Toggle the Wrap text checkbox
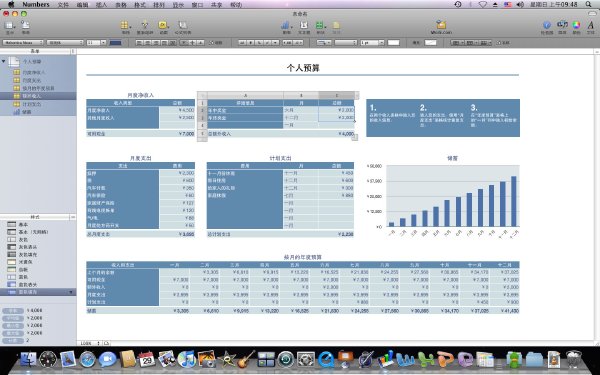The height and width of the screenshot is (375, 600). (x=211, y=43)
